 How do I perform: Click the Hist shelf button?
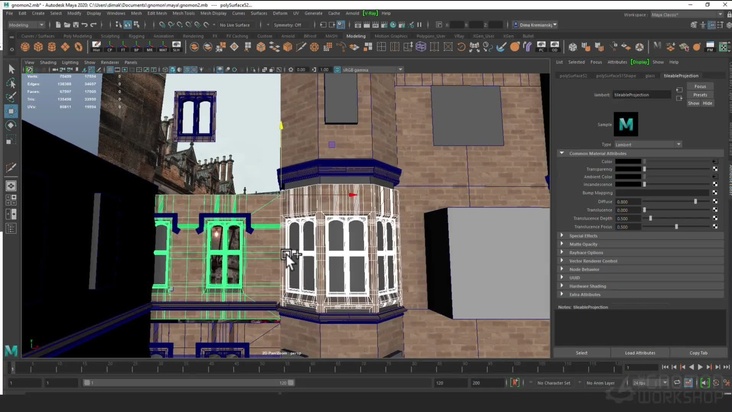(x=96, y=47)
